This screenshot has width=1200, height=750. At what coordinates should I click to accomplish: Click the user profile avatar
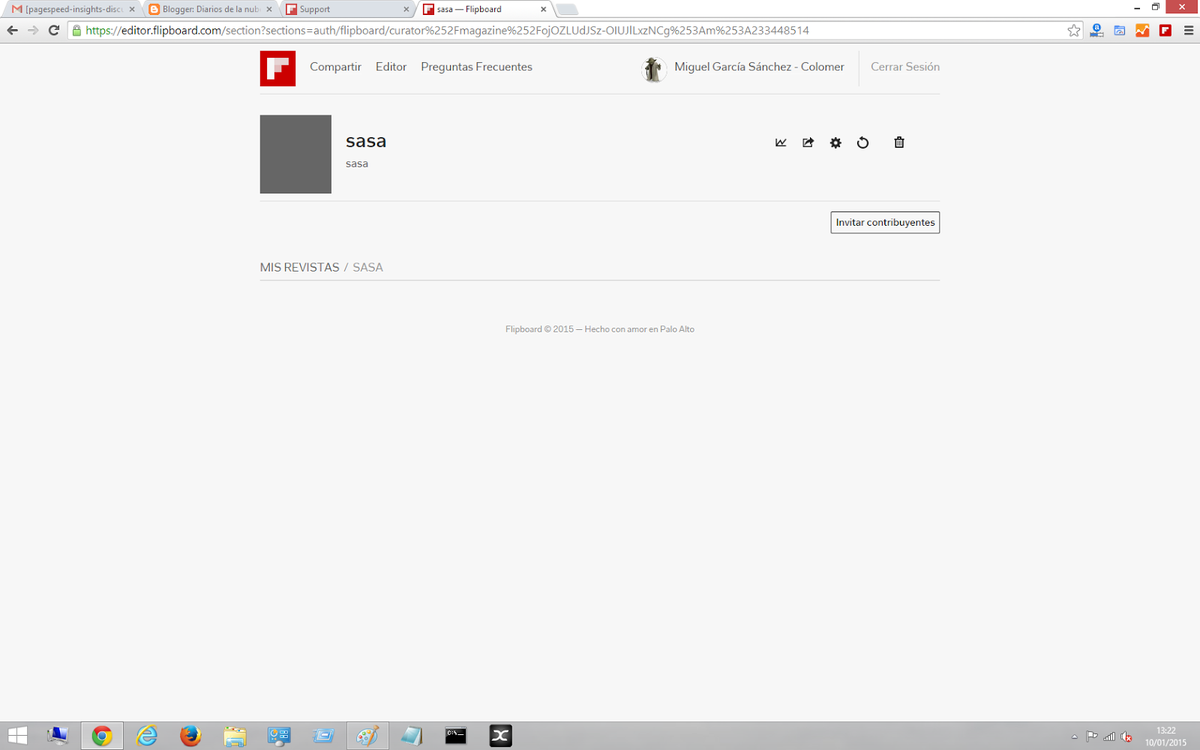(x=654, y=68)
